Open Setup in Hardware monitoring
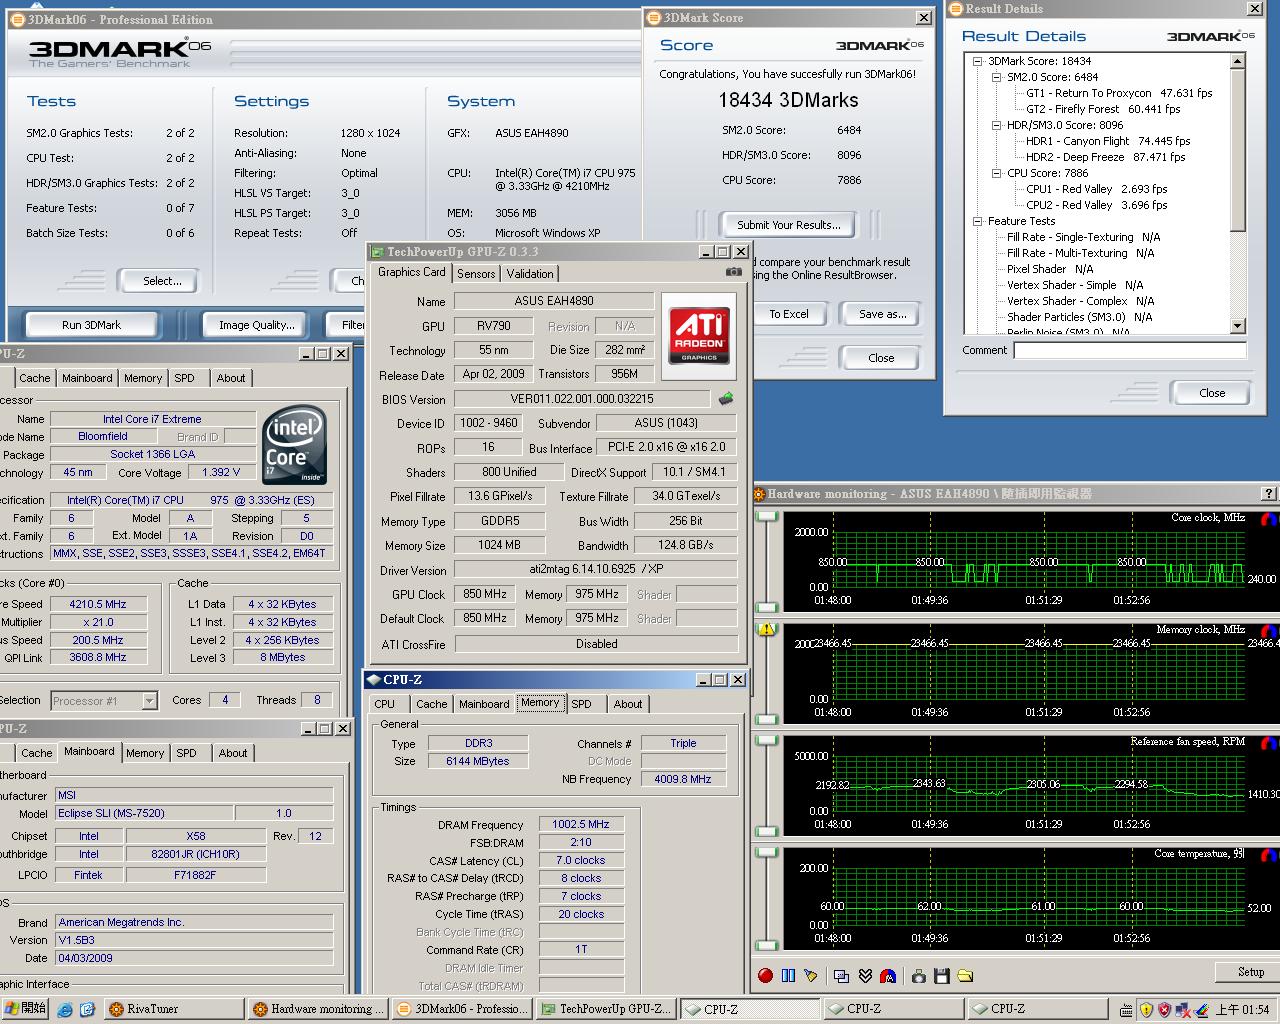This screenshot has width=1280, height=1024. (1250, 972)
